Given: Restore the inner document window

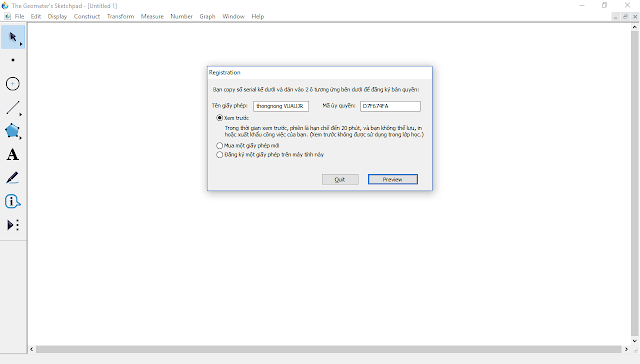Looking at the screenshot, I should point(625,17).
